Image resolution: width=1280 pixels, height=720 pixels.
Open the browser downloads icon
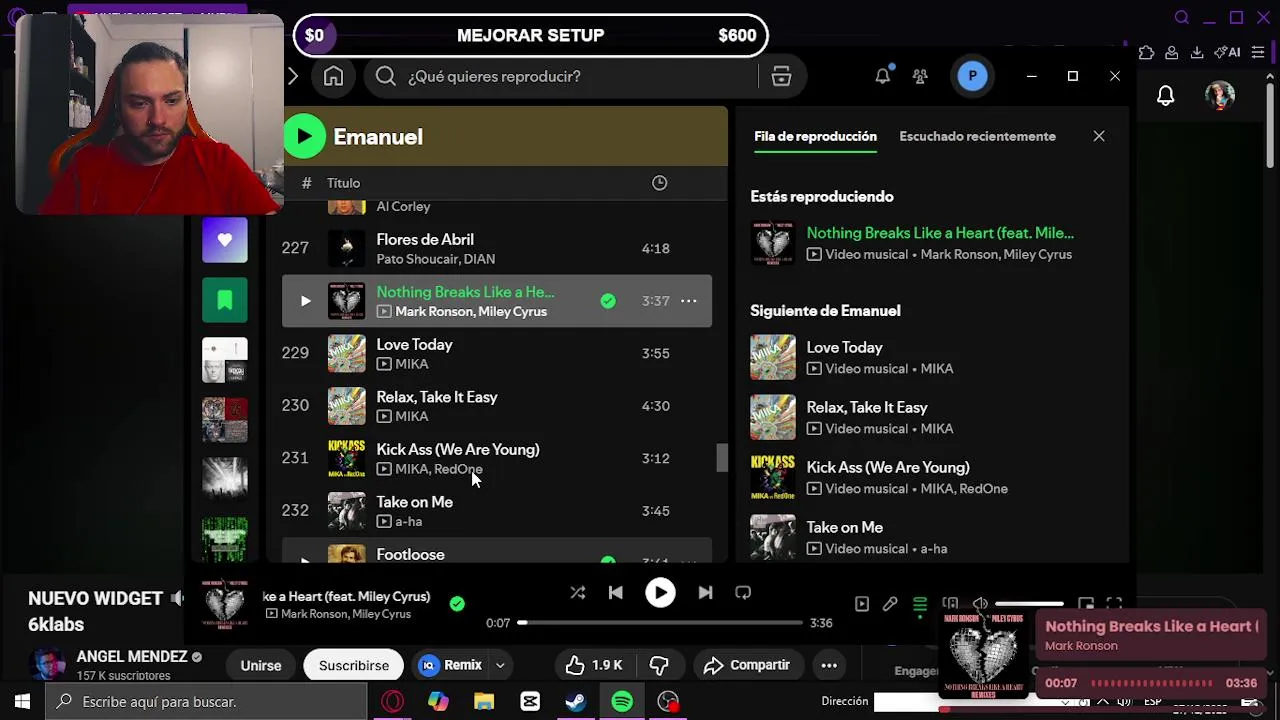pyautogui.click(x=1197, y=53)
